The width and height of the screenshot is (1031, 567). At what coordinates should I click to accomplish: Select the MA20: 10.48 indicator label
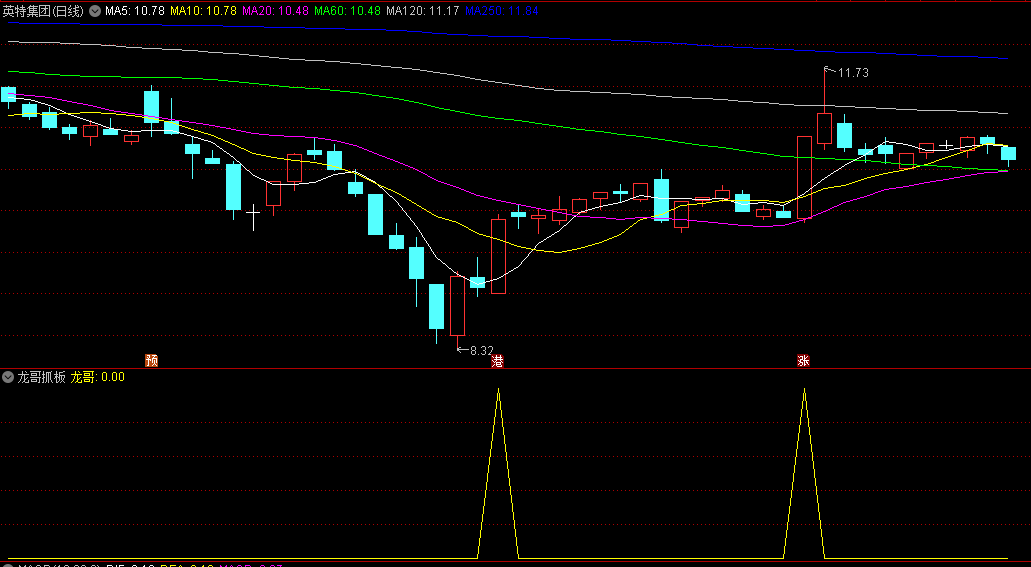[276, 11]
